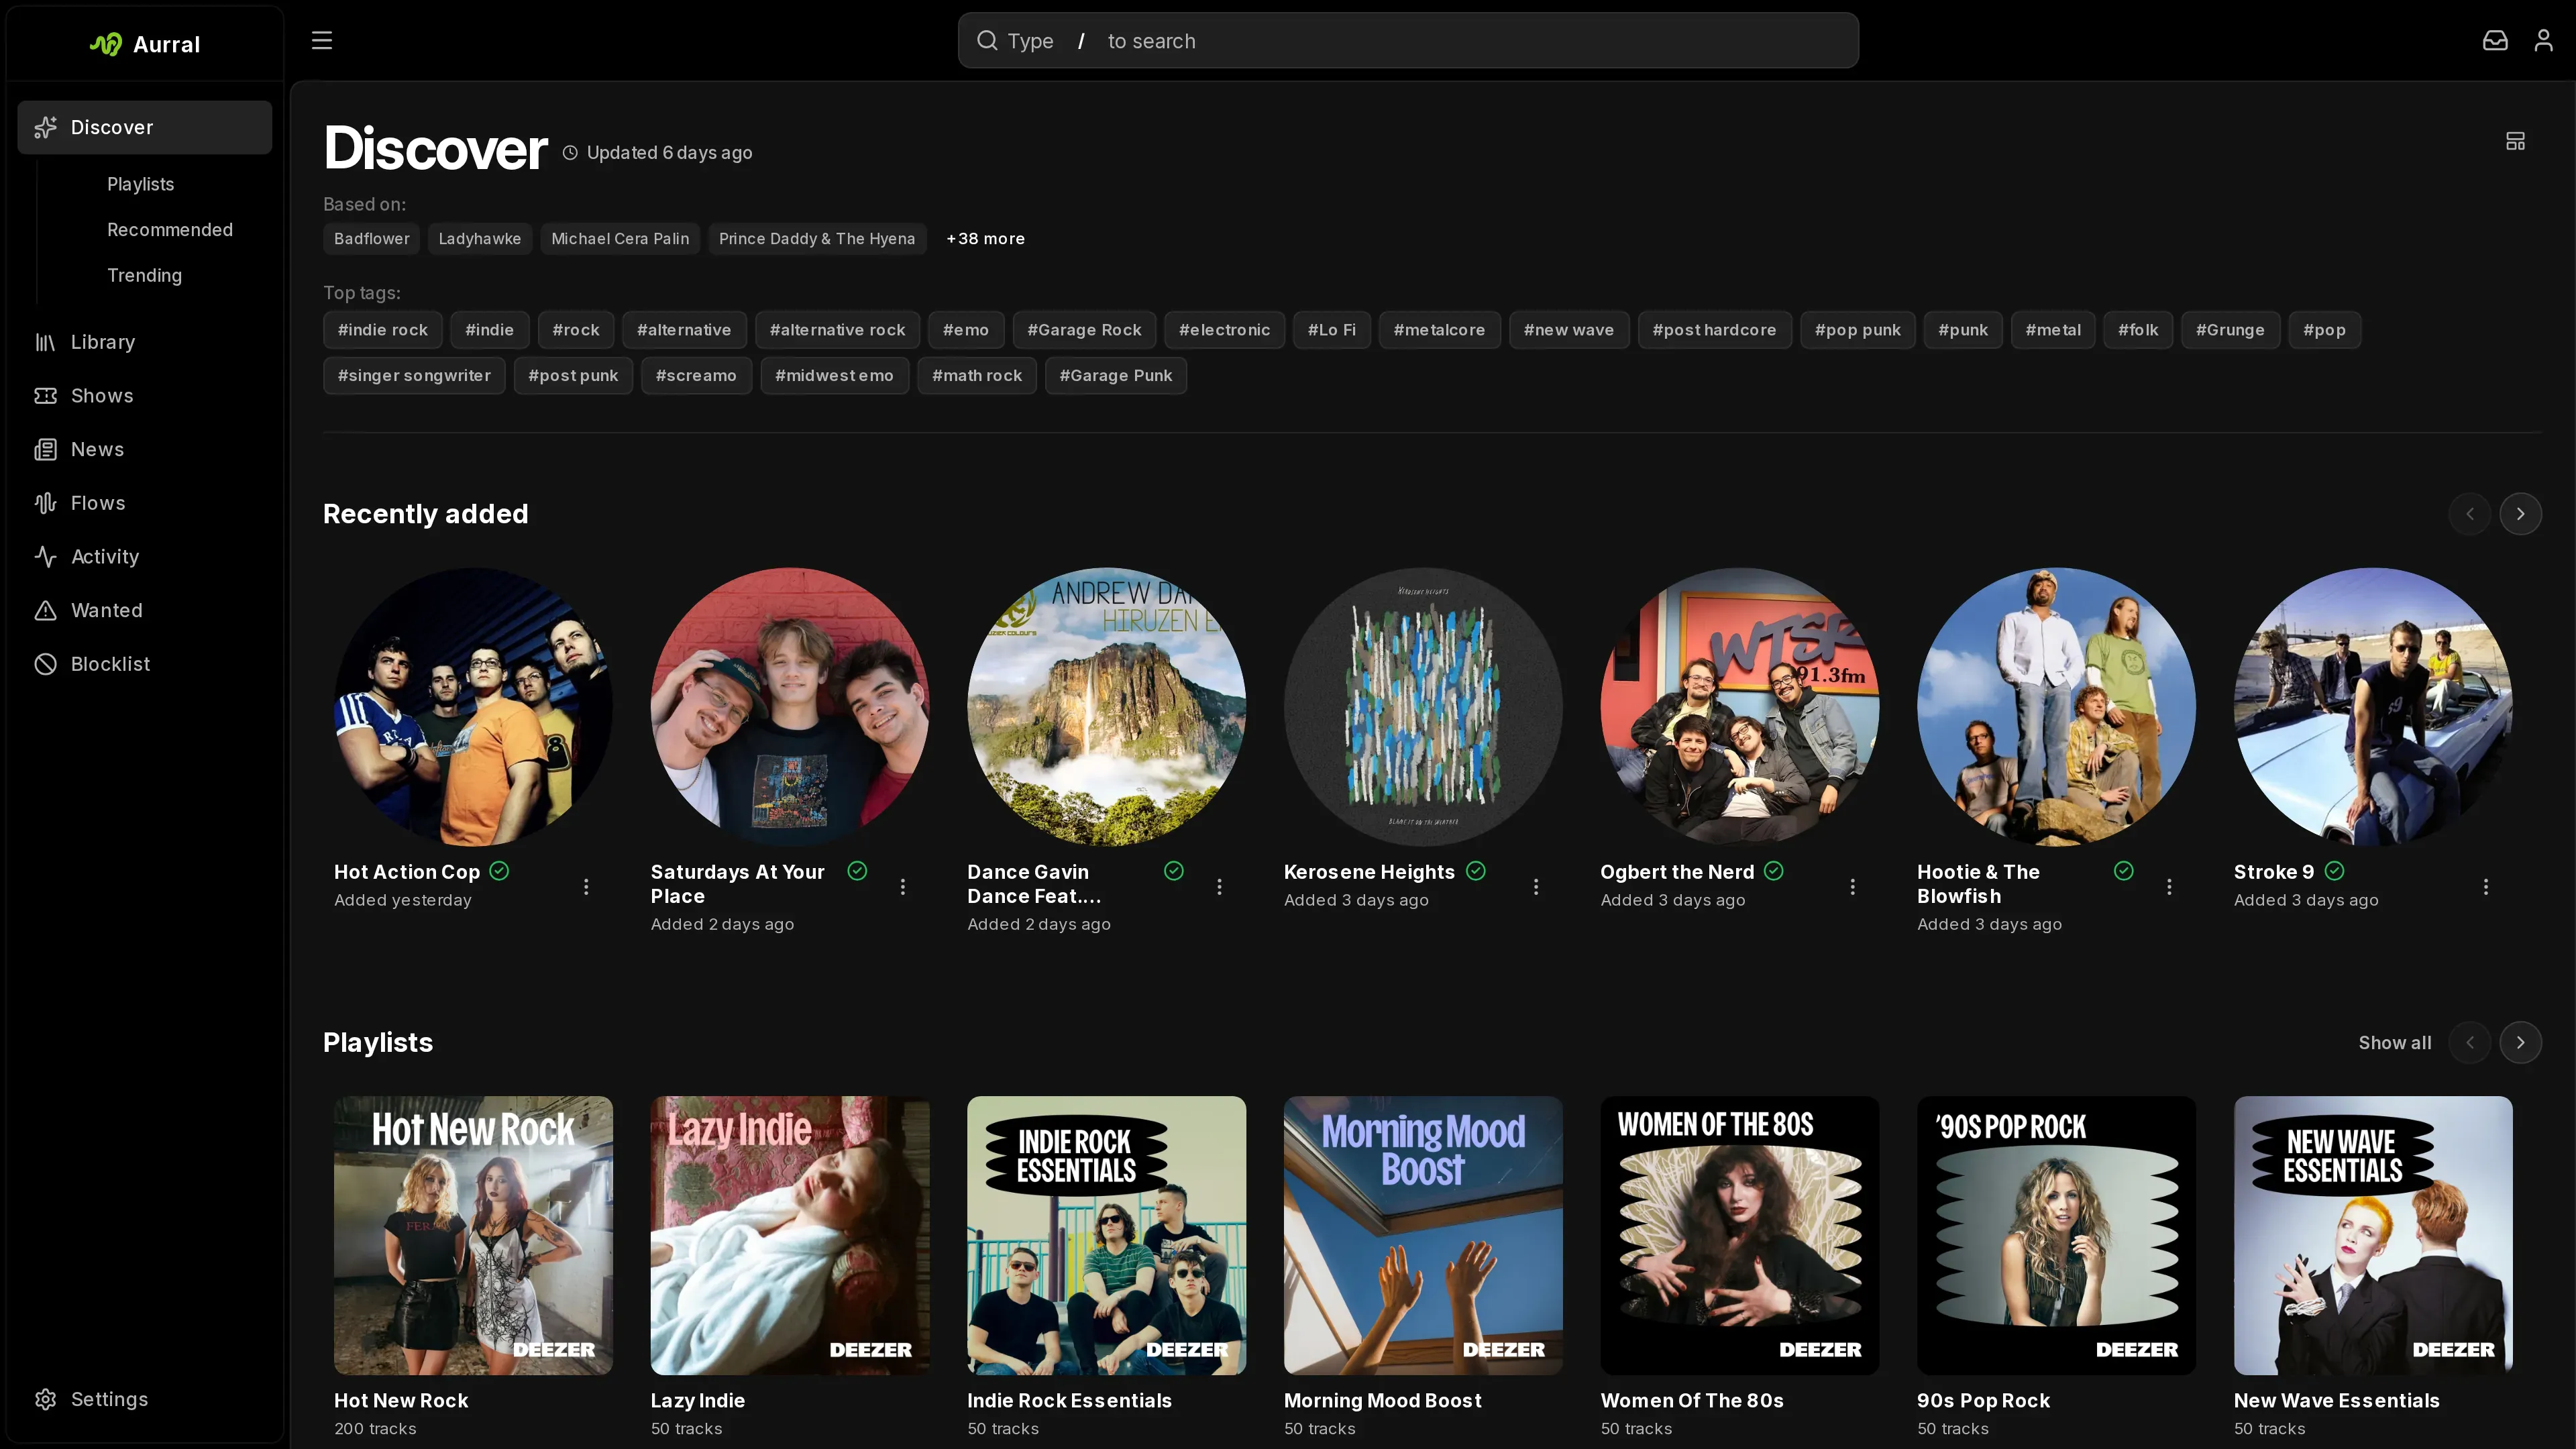The width and height of the screenshot is (2576, 1449).
Task: Open more options for Hootie & The Blowfish
Action: (2169, 886)
